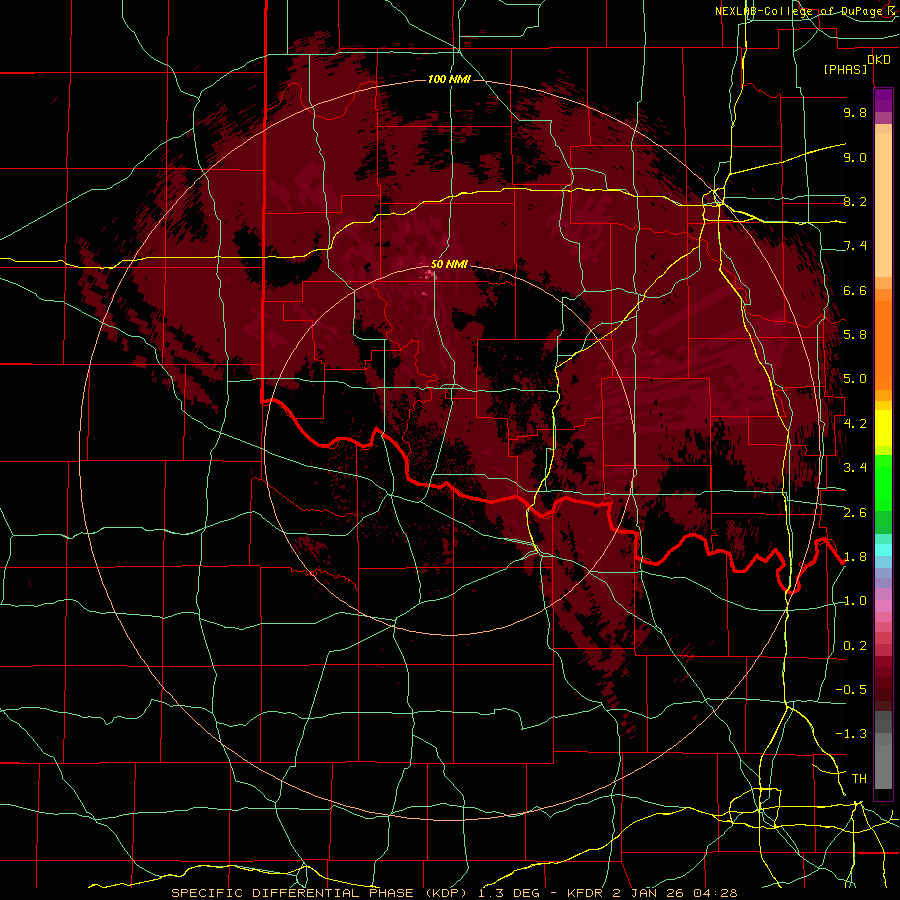Click the TH threshold label on the scale
The image size is (900, 900).
tap(859, 779)
